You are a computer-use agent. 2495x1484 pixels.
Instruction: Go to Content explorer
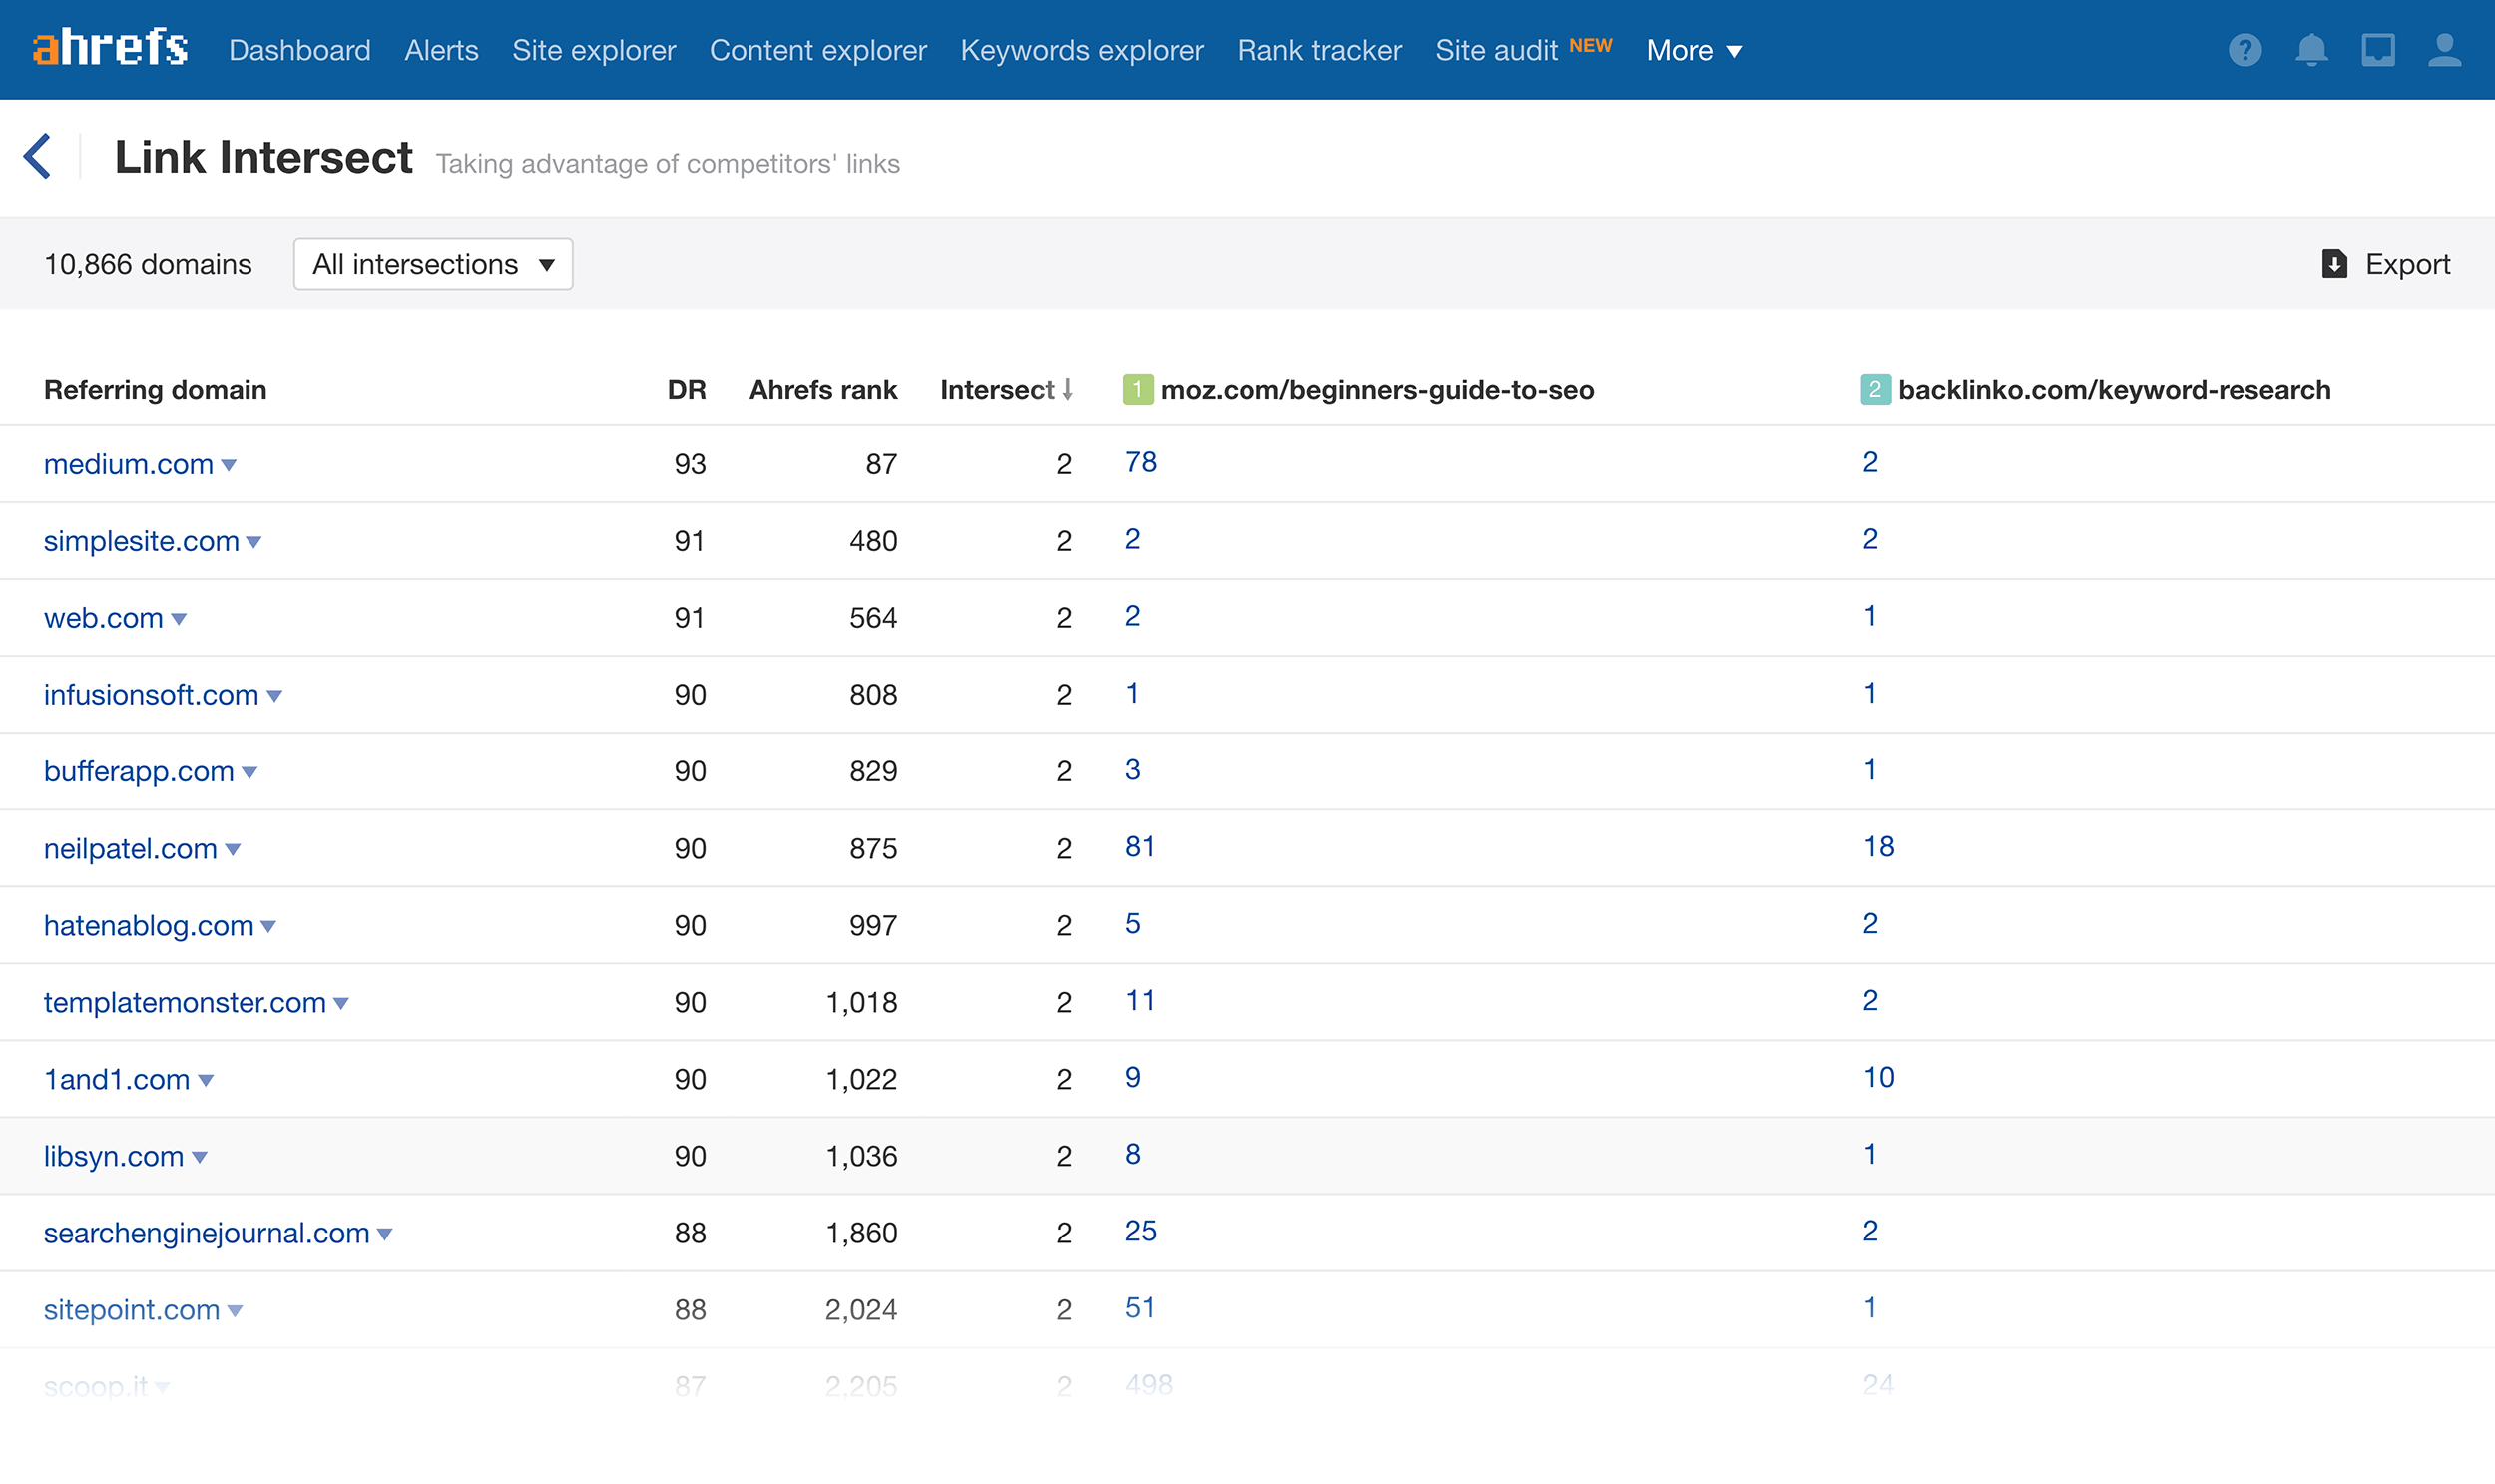(x=818, y=50)
